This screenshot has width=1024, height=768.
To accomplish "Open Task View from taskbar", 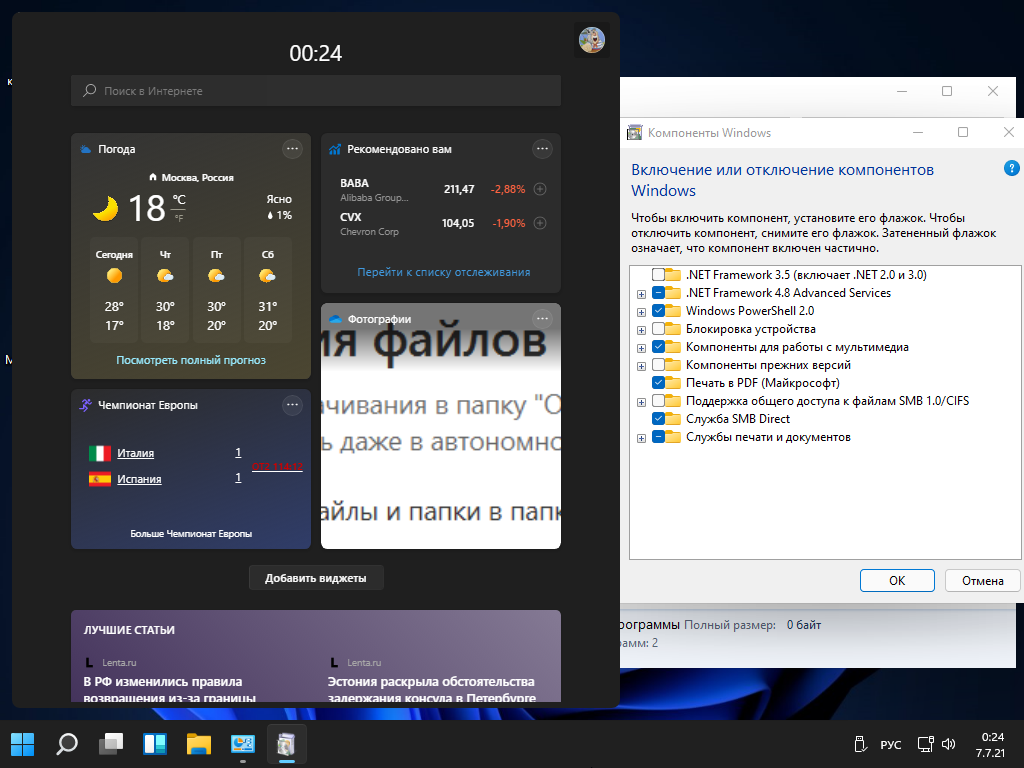I will [111, 744].
